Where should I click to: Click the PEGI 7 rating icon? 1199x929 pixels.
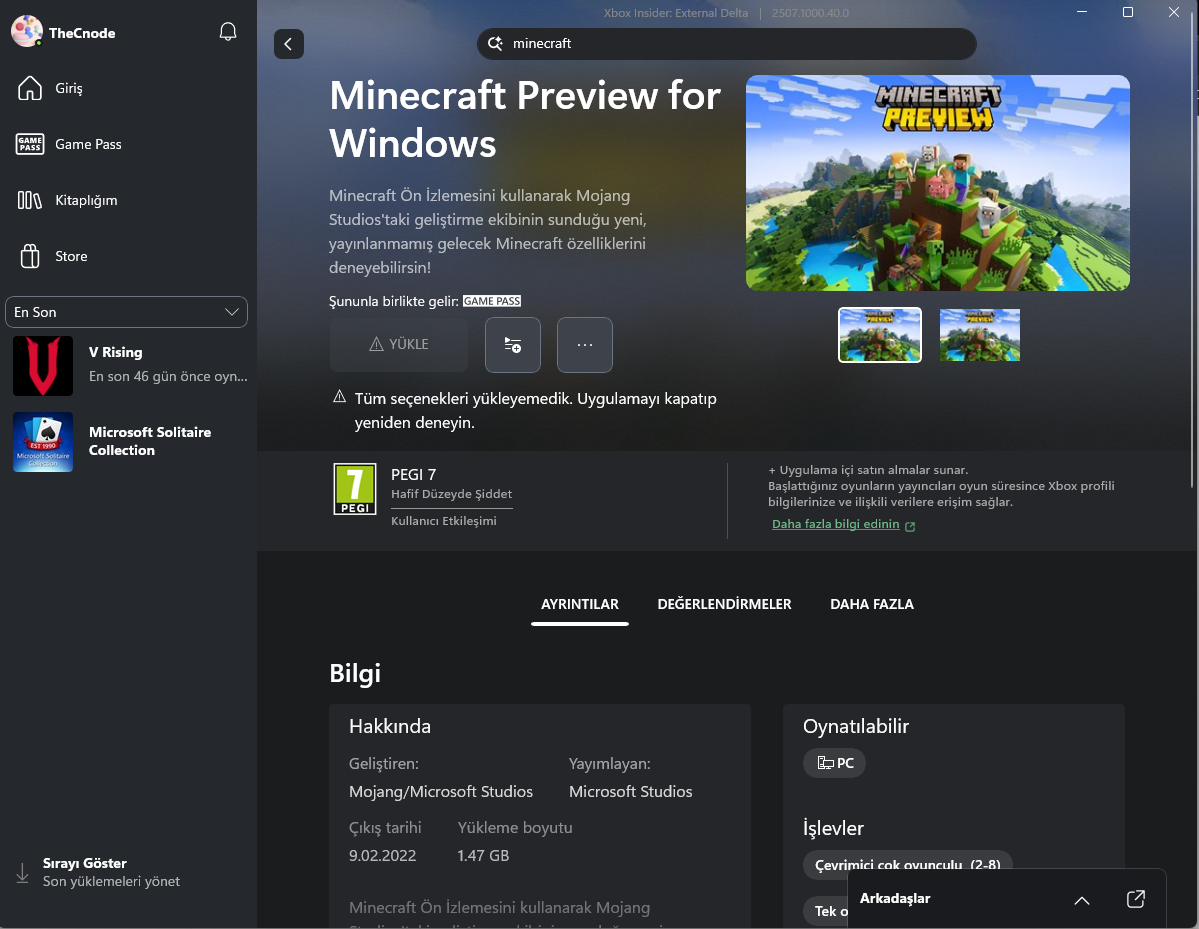coord(355,489)
